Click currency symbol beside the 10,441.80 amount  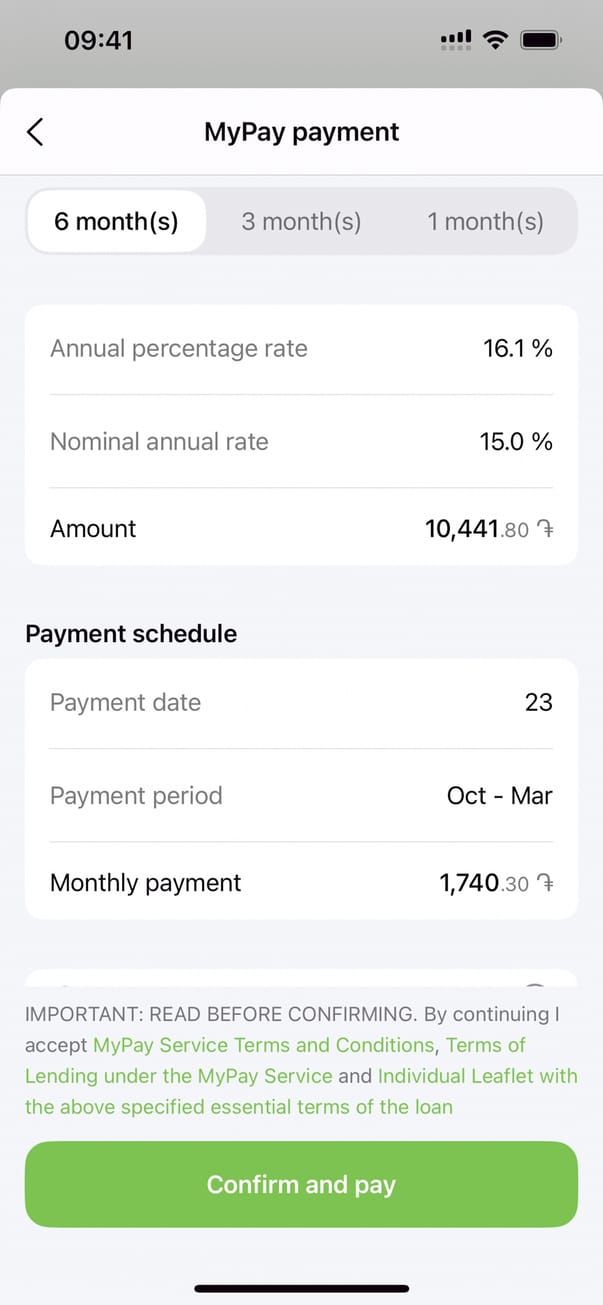pyautogui.click(x=545, y=529)
